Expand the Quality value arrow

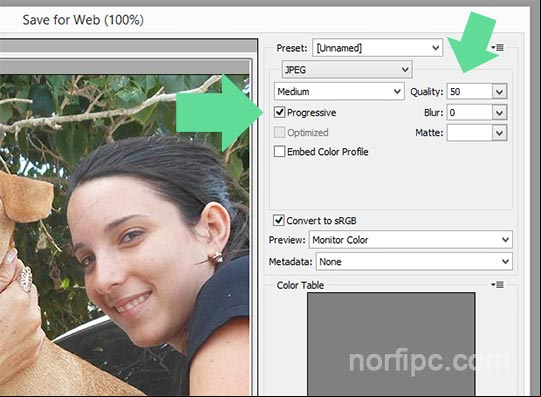pos(500,92)
